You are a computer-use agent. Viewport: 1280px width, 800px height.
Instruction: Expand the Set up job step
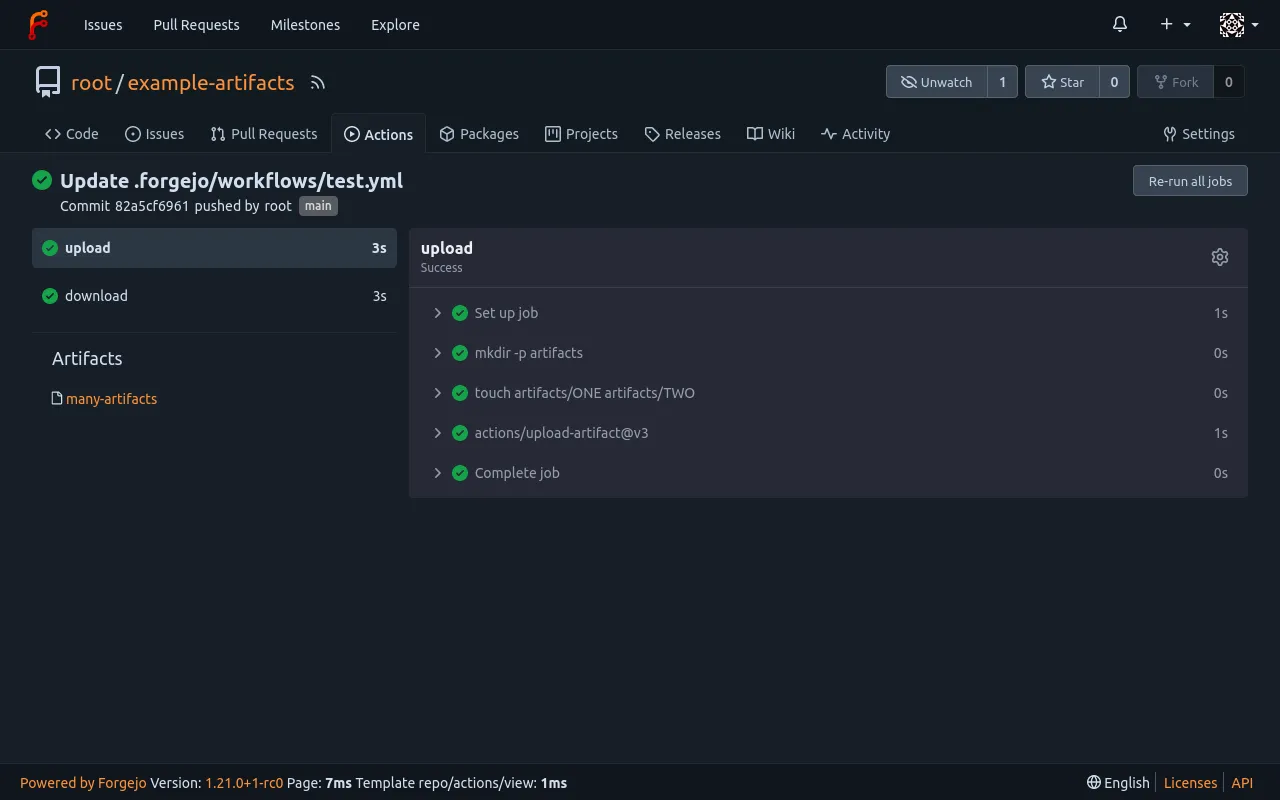click(x=506, y=313)
